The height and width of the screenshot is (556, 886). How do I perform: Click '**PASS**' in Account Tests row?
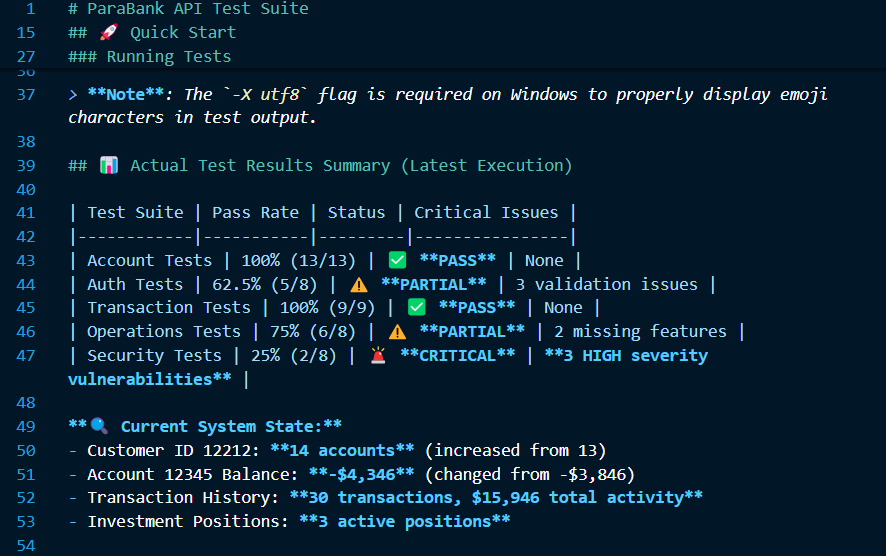point(457,260)
